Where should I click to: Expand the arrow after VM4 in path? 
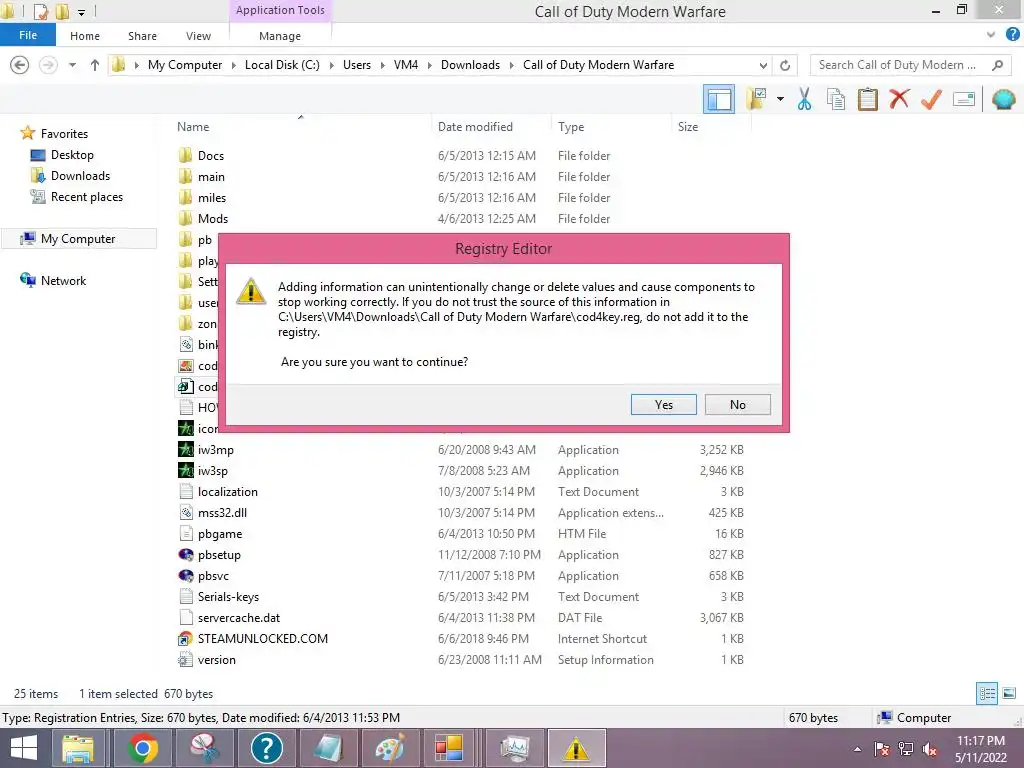[x=430, y=65]
